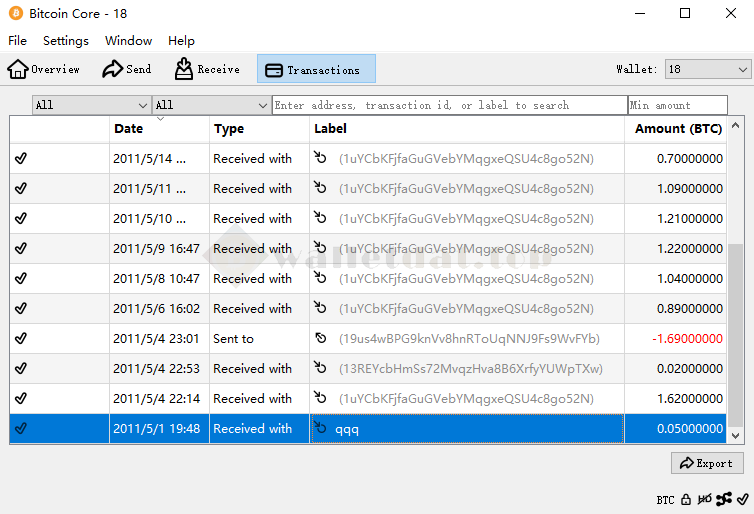
Task: Open the Help menu
Action: [x=181, y=41]
